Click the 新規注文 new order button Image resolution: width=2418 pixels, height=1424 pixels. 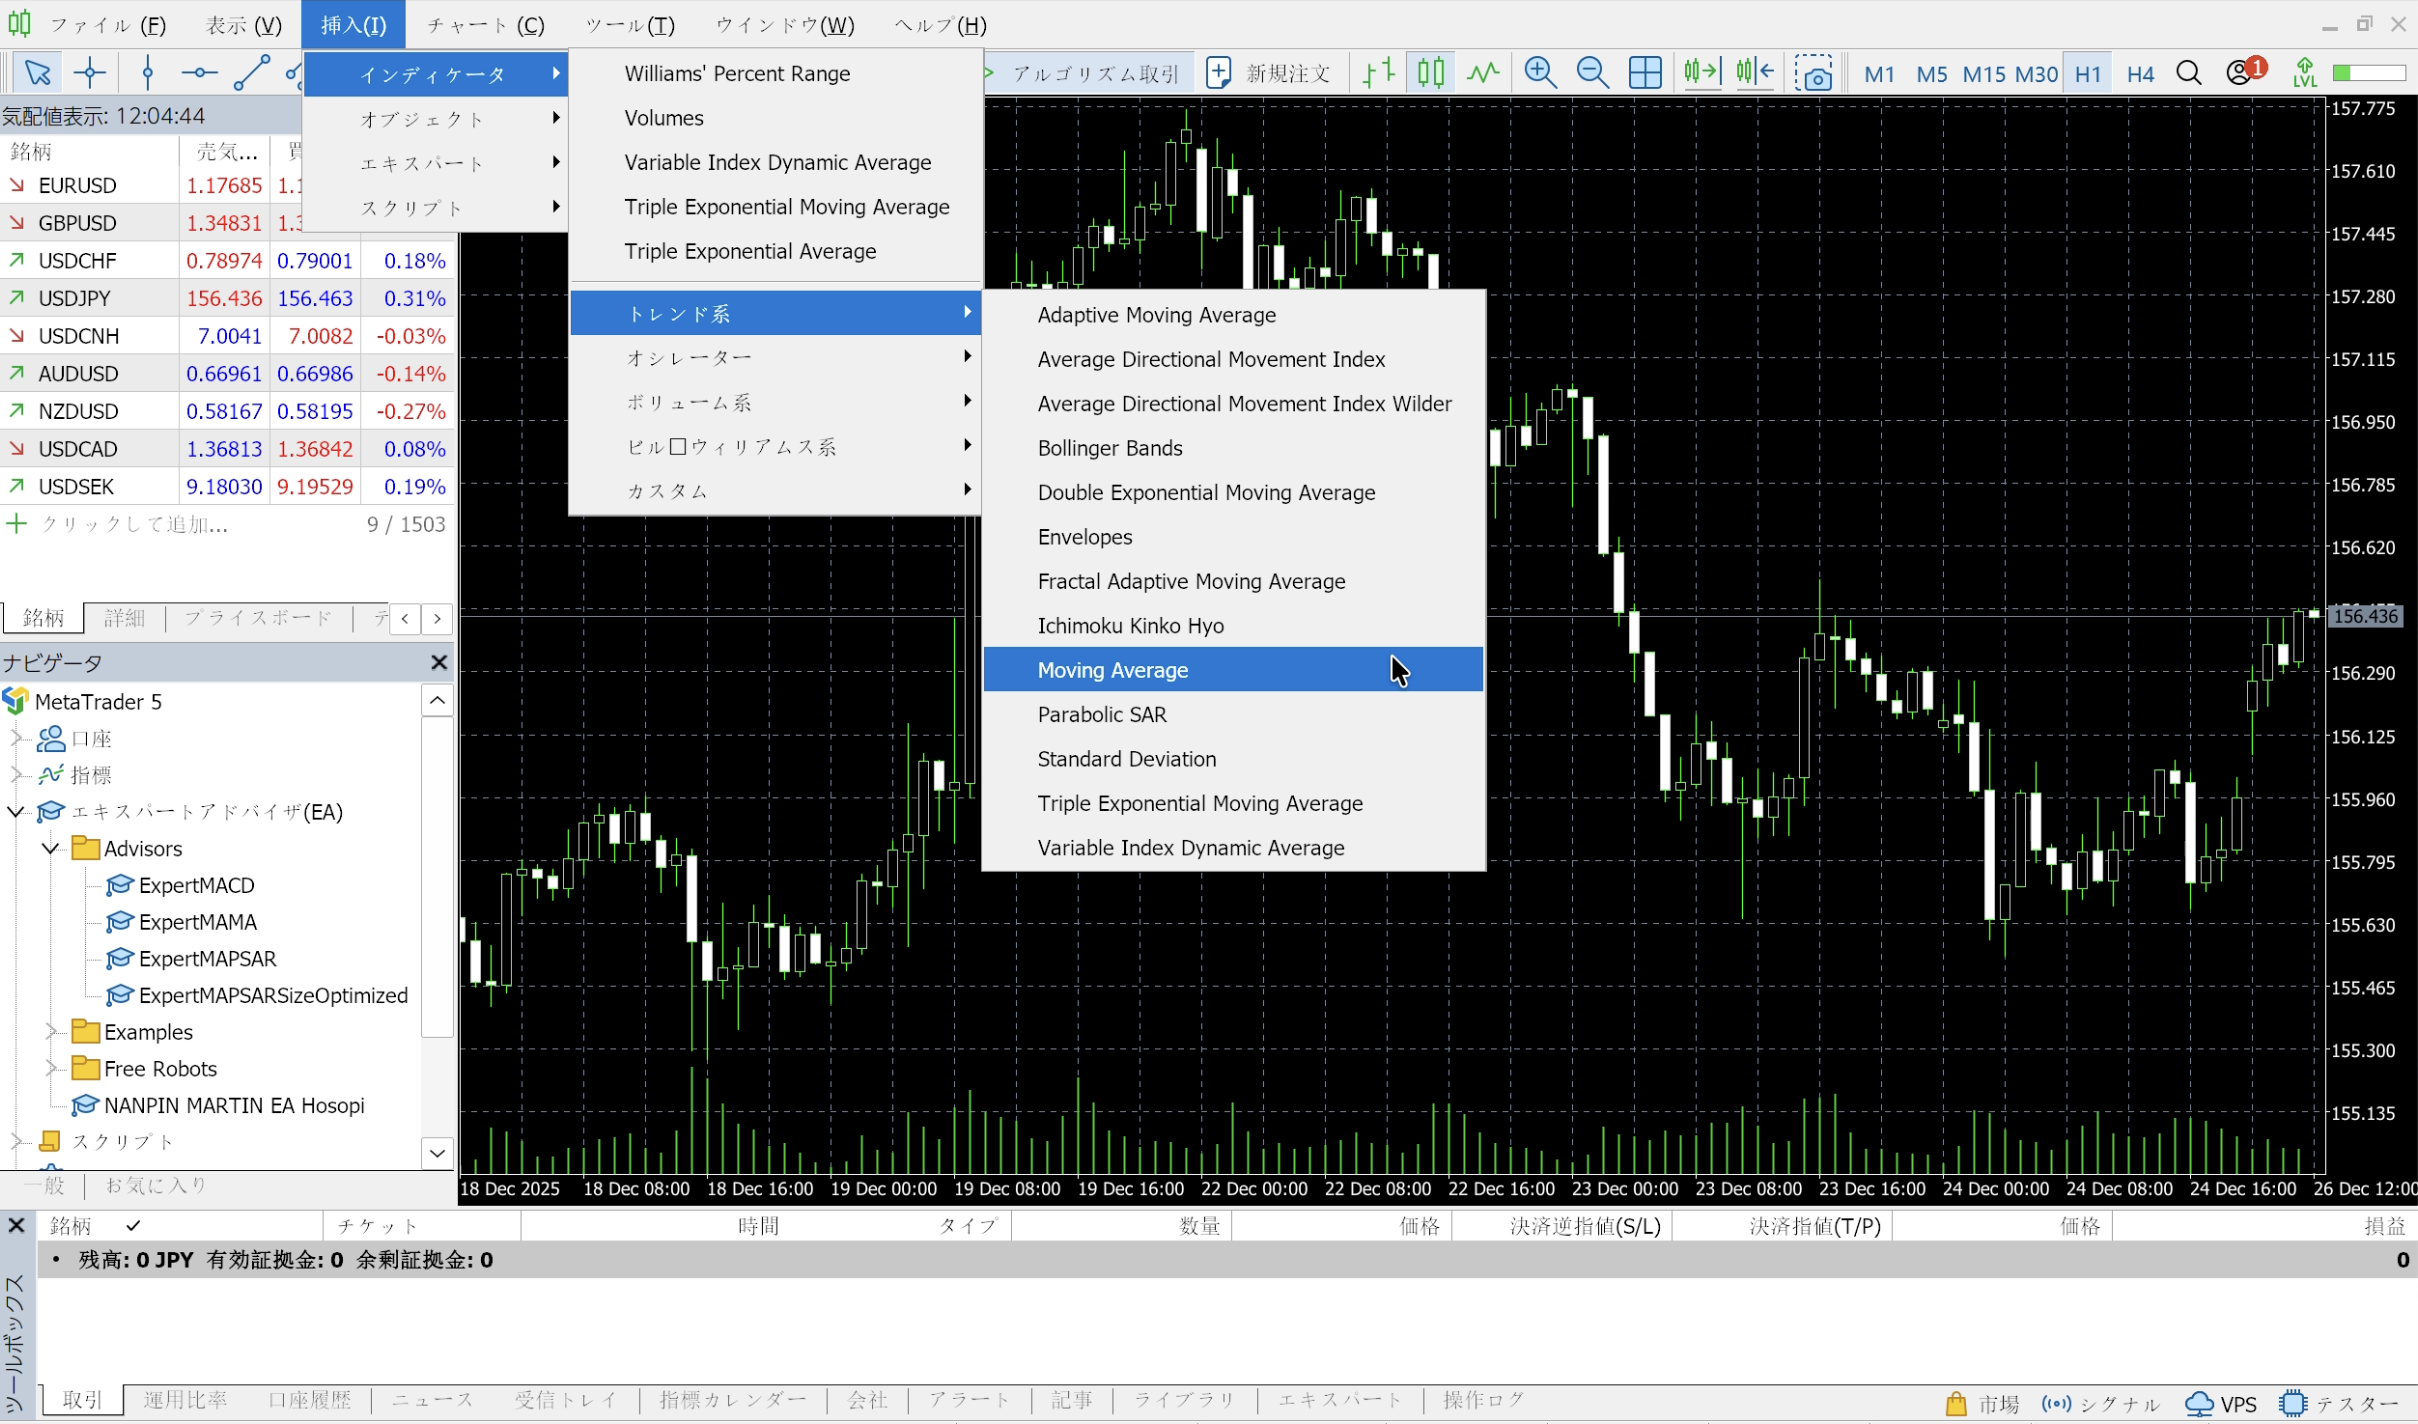point(1268,73)
